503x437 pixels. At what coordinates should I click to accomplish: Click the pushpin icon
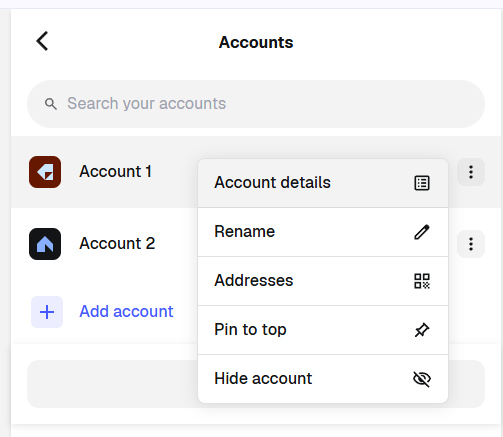click(422, 330)
